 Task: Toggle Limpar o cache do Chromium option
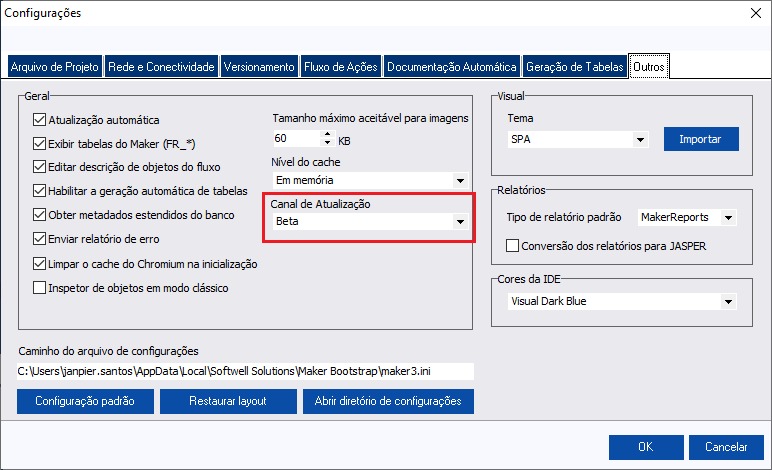40,264
